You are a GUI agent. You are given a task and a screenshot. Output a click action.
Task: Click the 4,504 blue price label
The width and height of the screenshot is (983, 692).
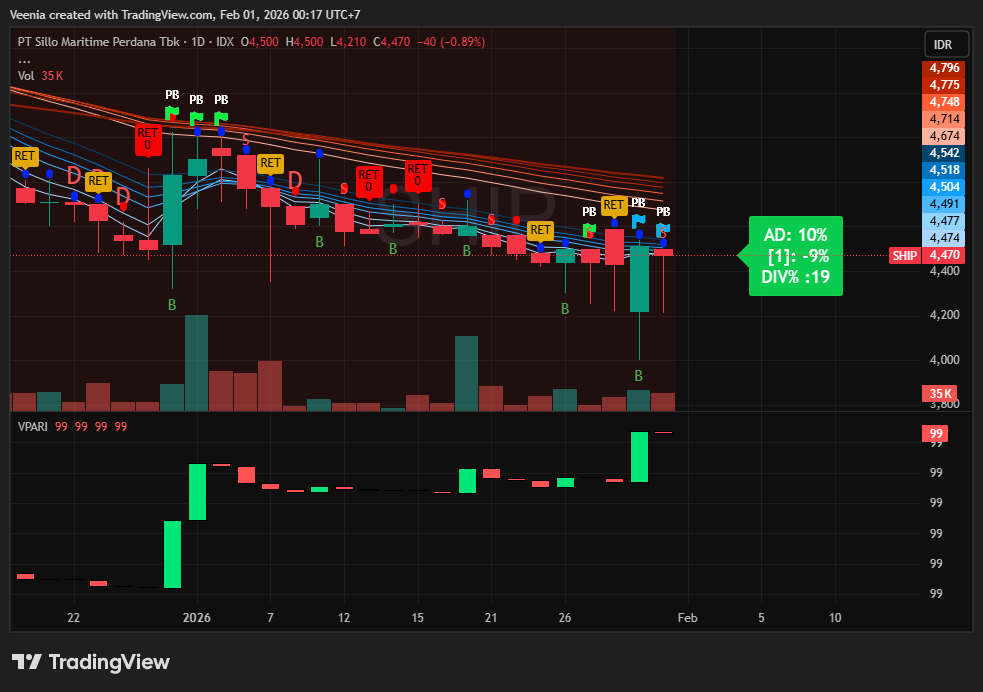pos(944,187)
